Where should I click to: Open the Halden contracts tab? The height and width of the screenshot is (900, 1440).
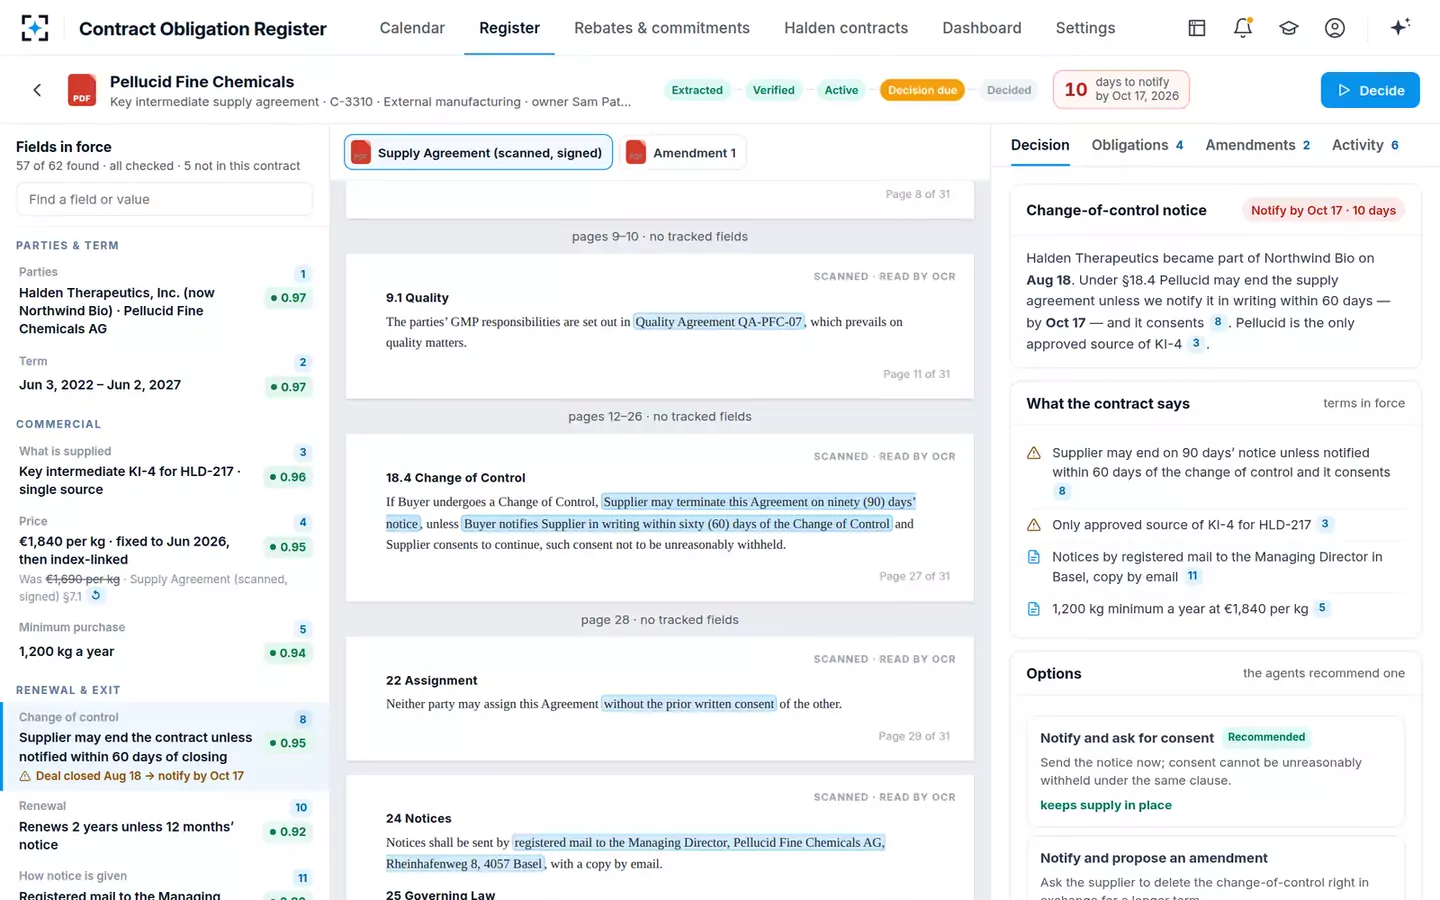tap(846, 28)
